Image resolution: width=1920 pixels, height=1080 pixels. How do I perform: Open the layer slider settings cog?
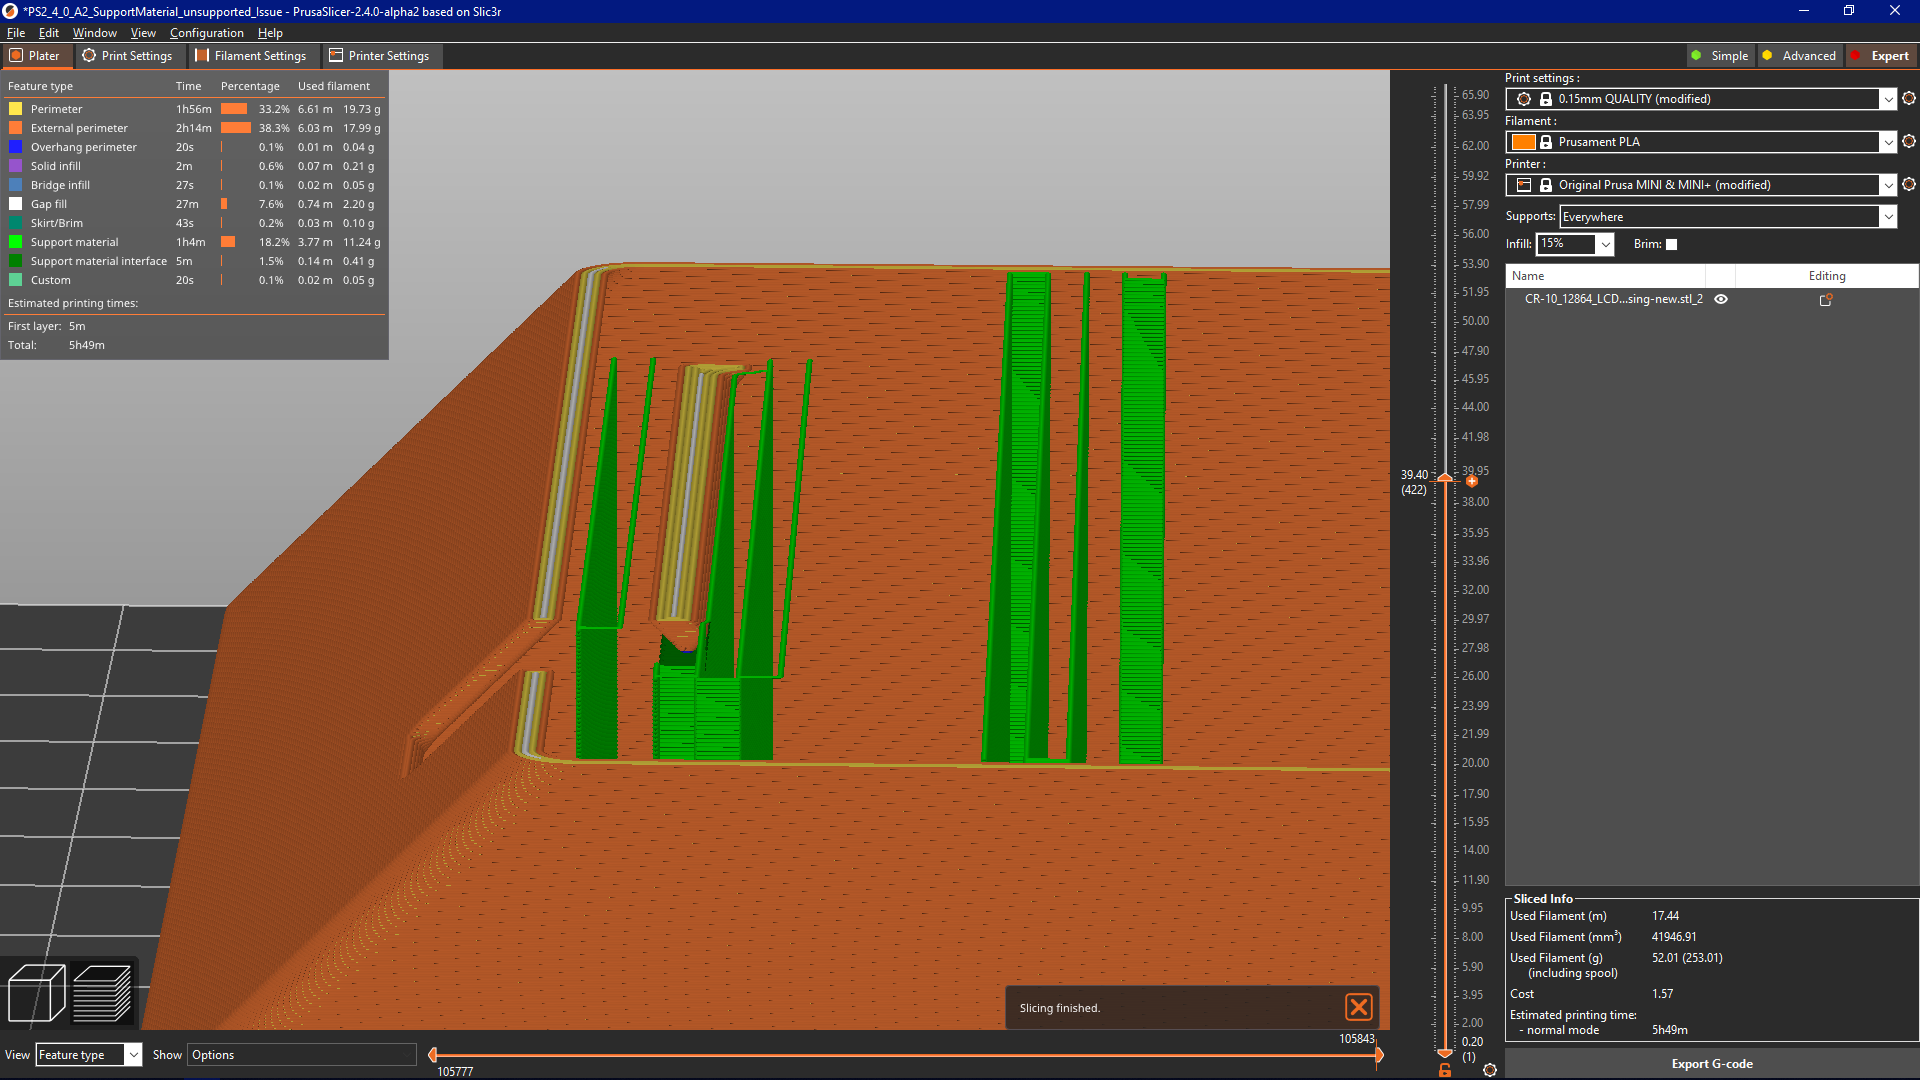click(x=1490, y=1070)
